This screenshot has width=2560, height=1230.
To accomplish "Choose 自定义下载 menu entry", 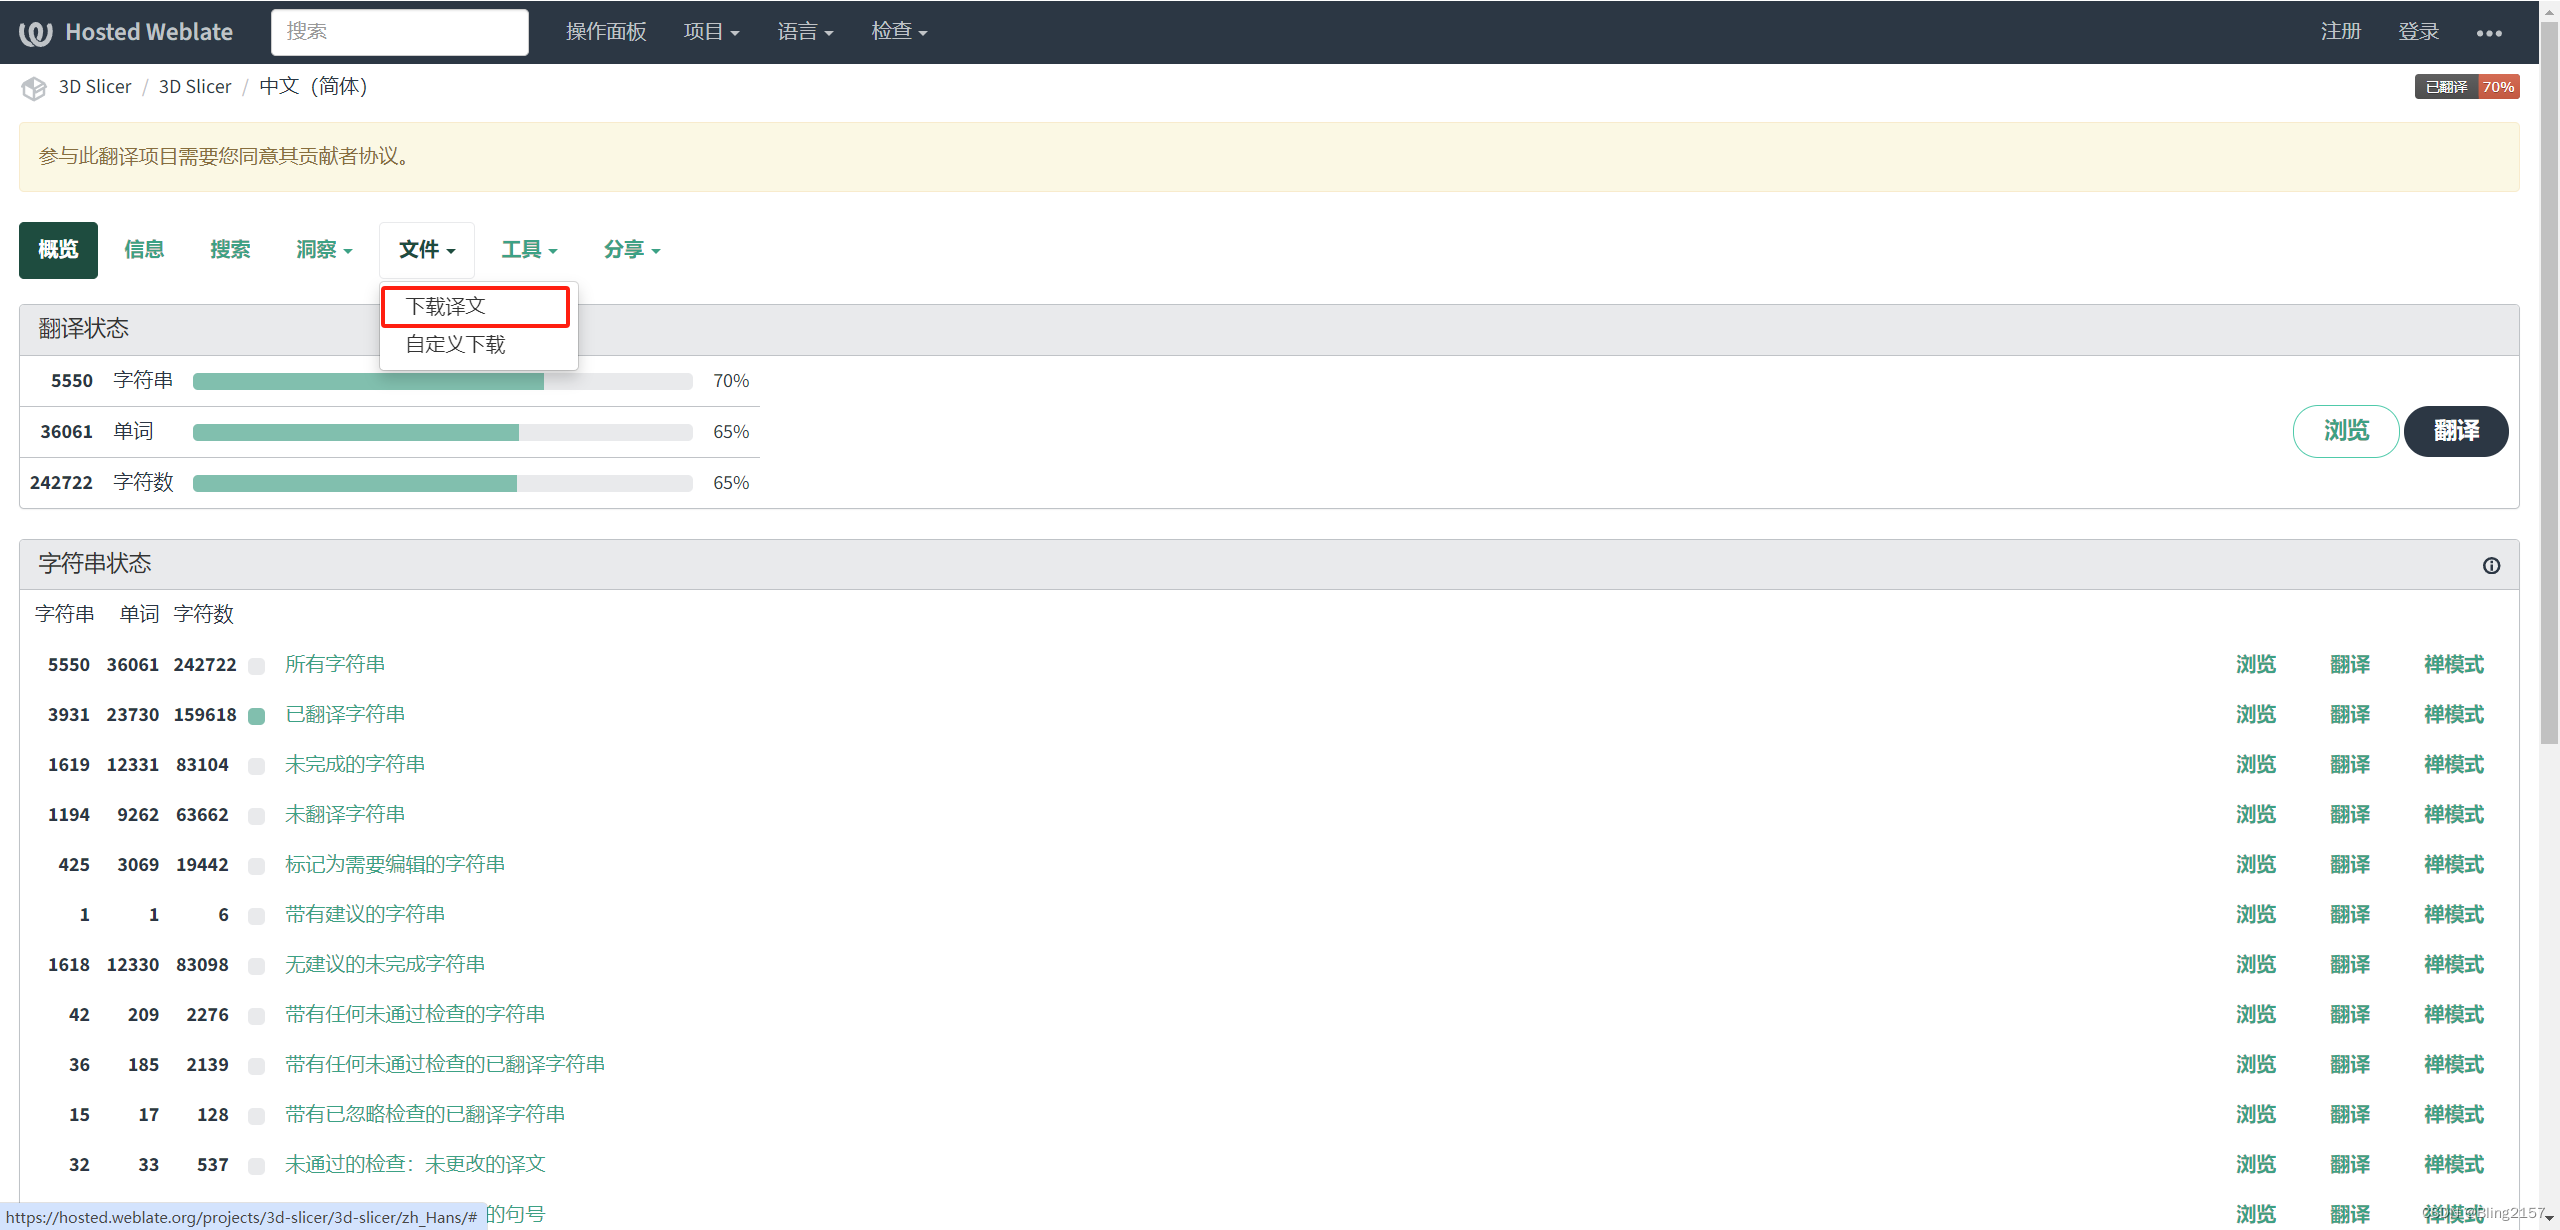I will point(455,345).
